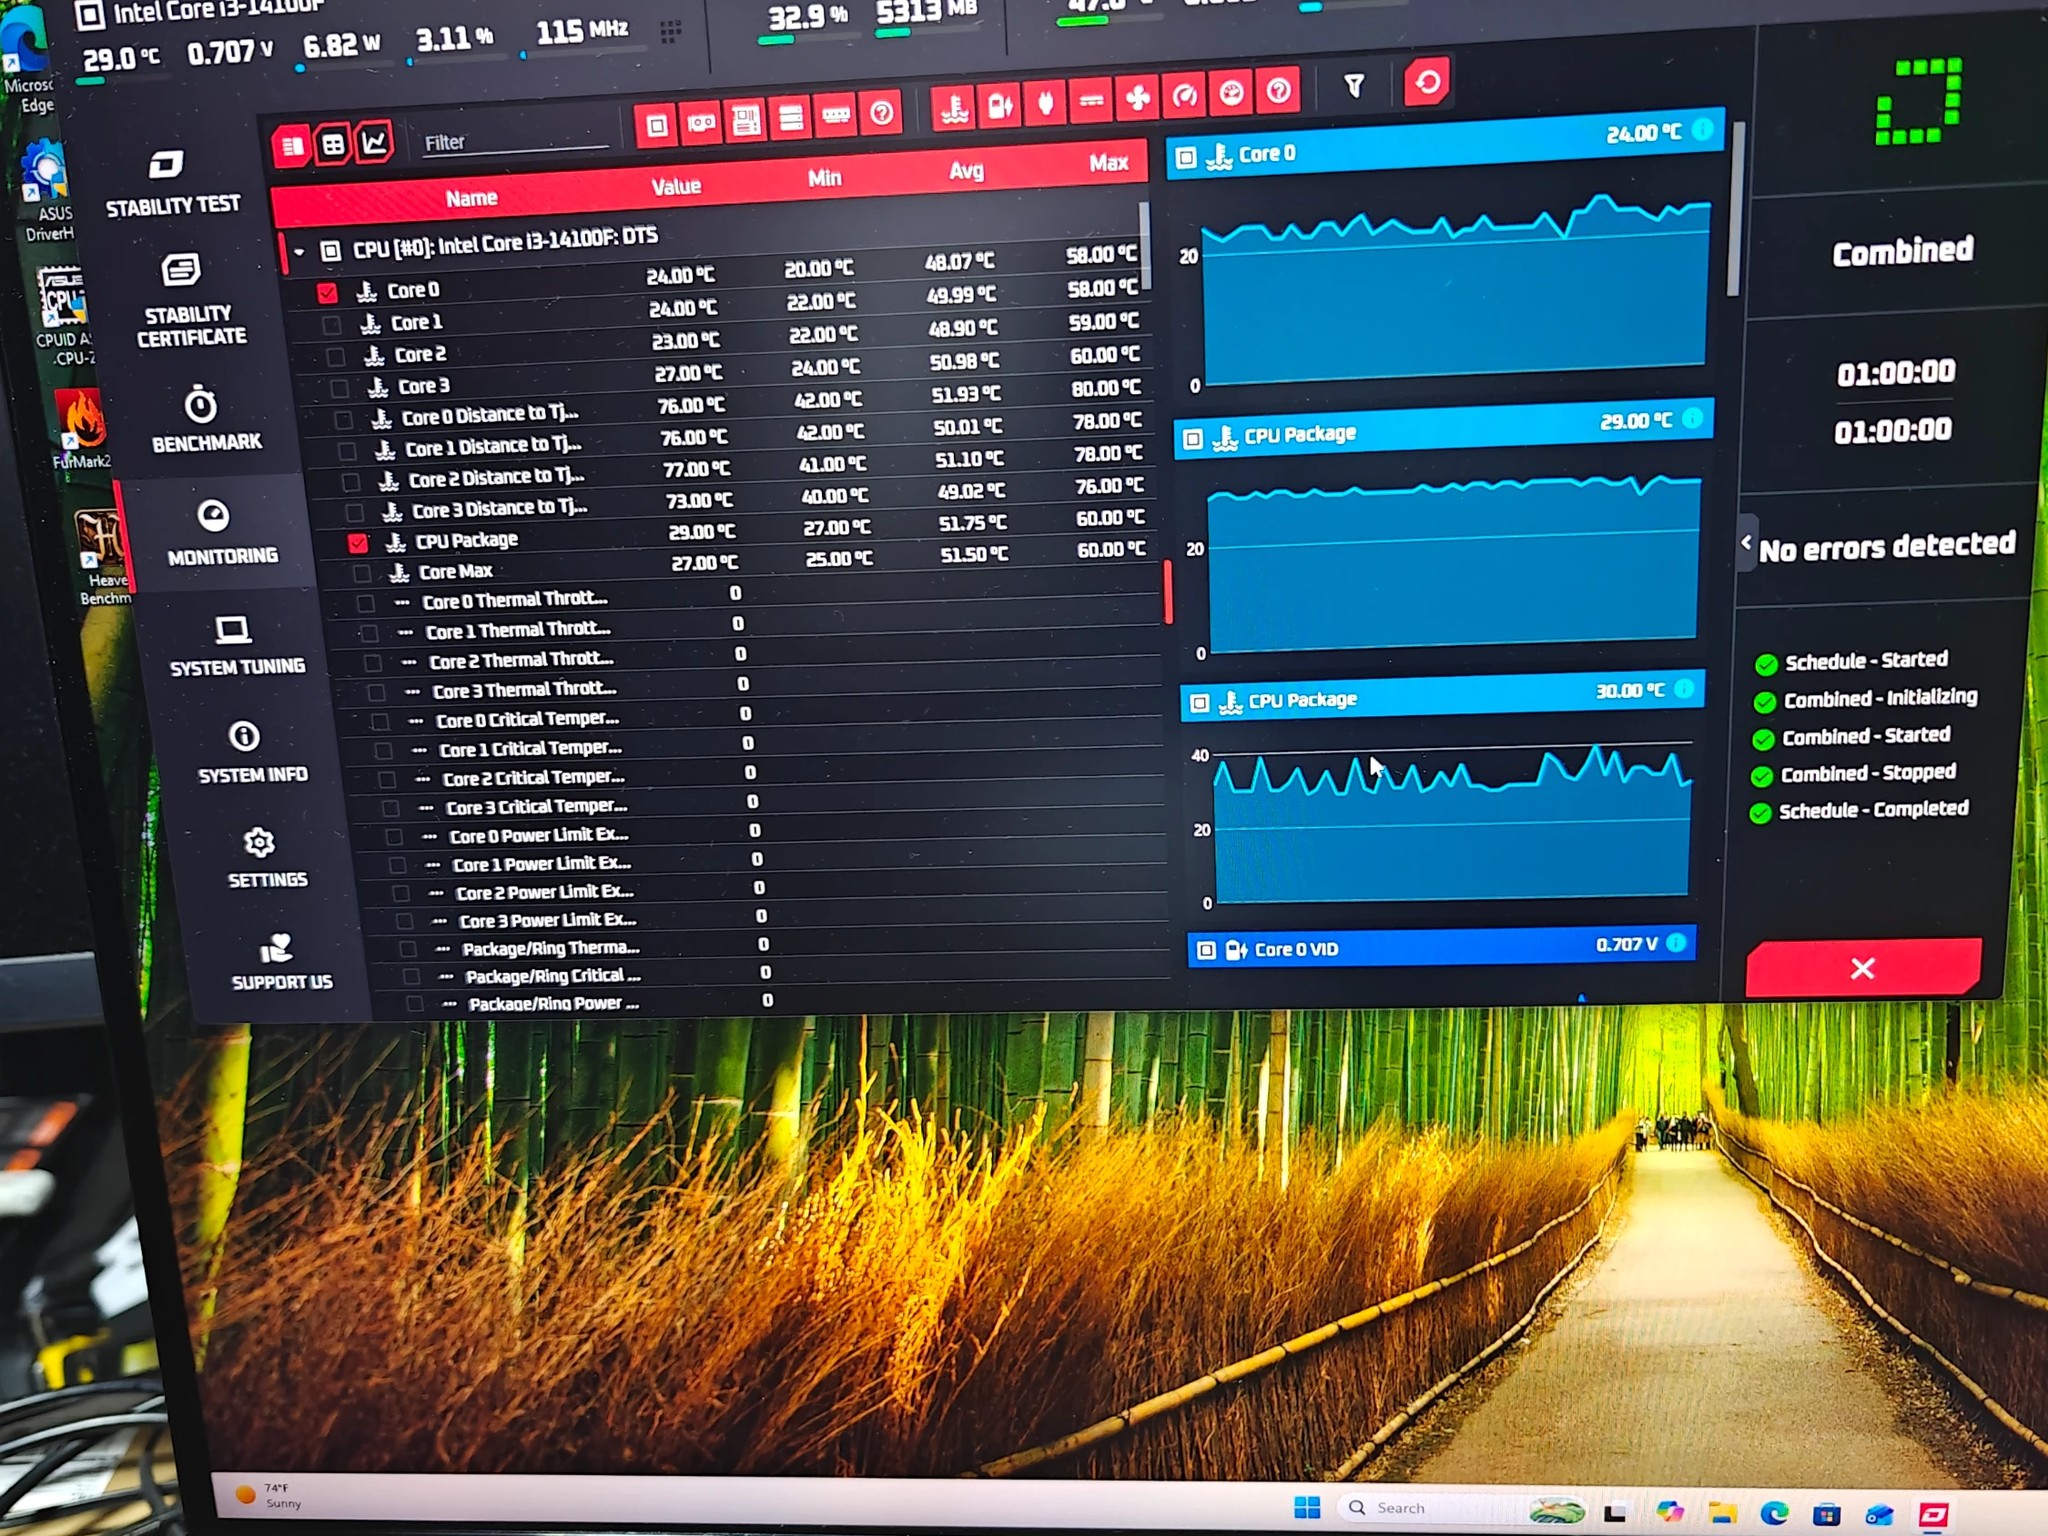The height and width of the screenshot is (1536, 2048).
Task: Collapse the test status side panel arrow
Action: point(1747,542)
